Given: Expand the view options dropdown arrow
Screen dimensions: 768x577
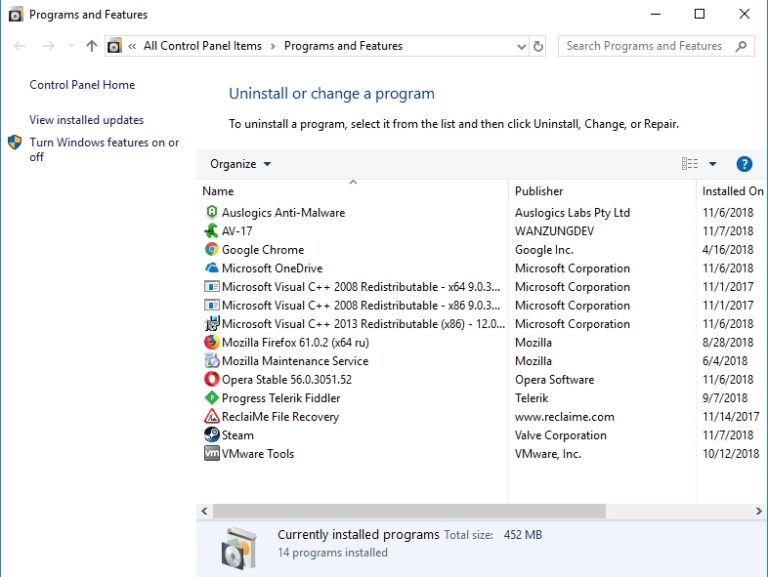Looking at the screenshot, I should (x=713, y=164).
